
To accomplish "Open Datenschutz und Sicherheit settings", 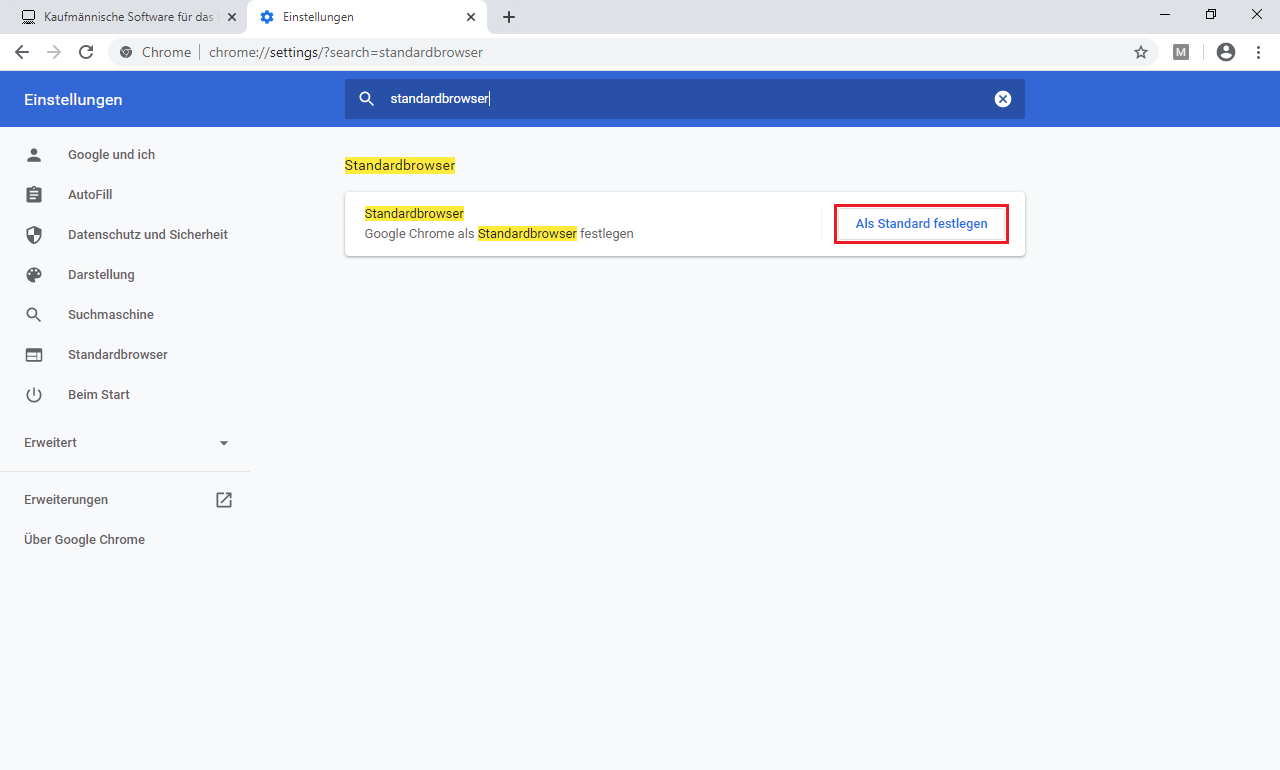I will (147, 235).
